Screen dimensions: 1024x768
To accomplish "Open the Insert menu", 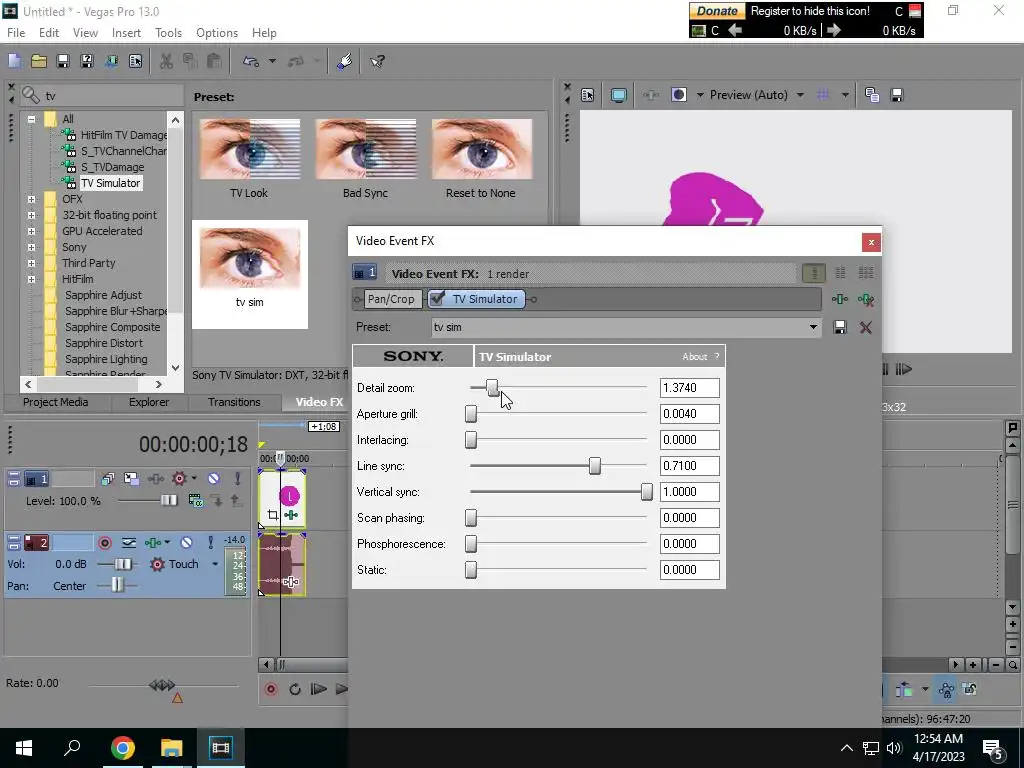I will 126,33.
